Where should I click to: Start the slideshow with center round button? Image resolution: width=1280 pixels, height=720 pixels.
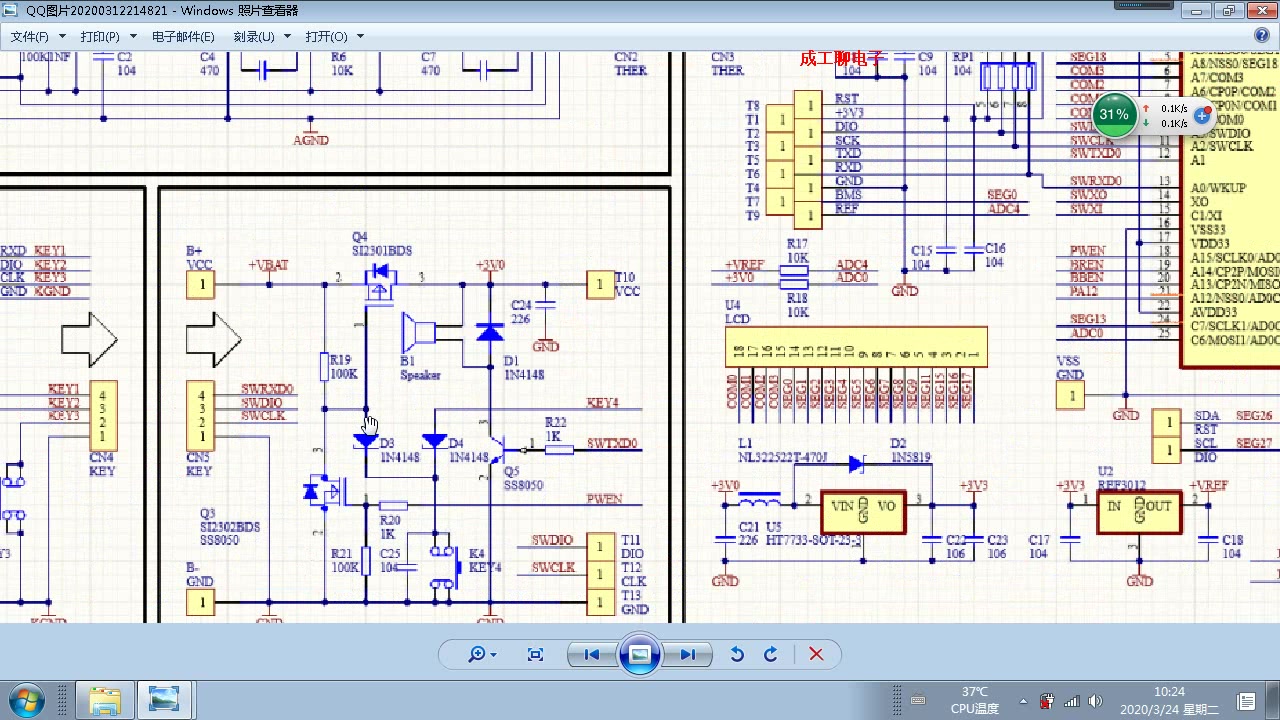640,654
